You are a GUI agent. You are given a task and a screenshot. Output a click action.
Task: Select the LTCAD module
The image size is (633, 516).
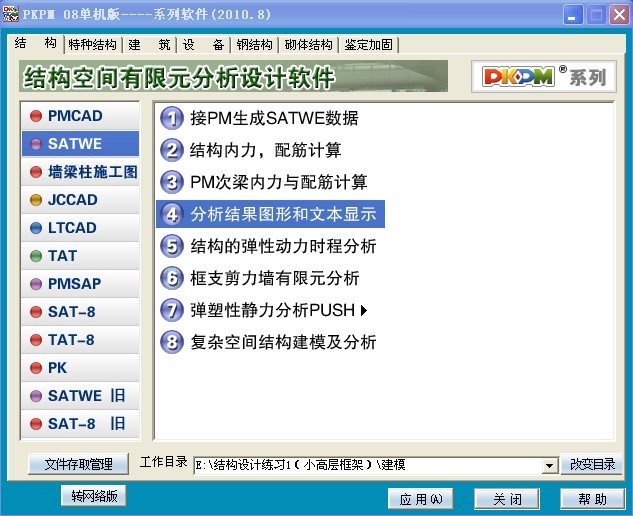tap(80, 228)
